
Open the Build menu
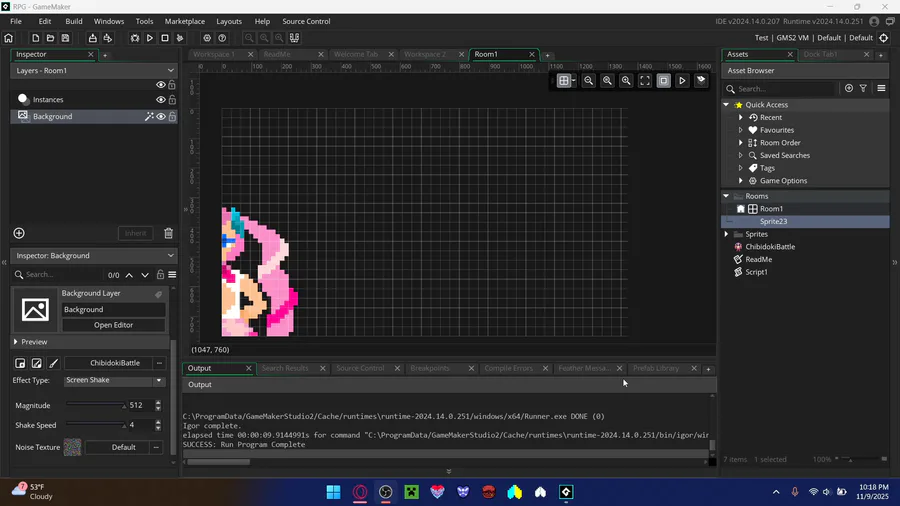click(x=73, y=21)
